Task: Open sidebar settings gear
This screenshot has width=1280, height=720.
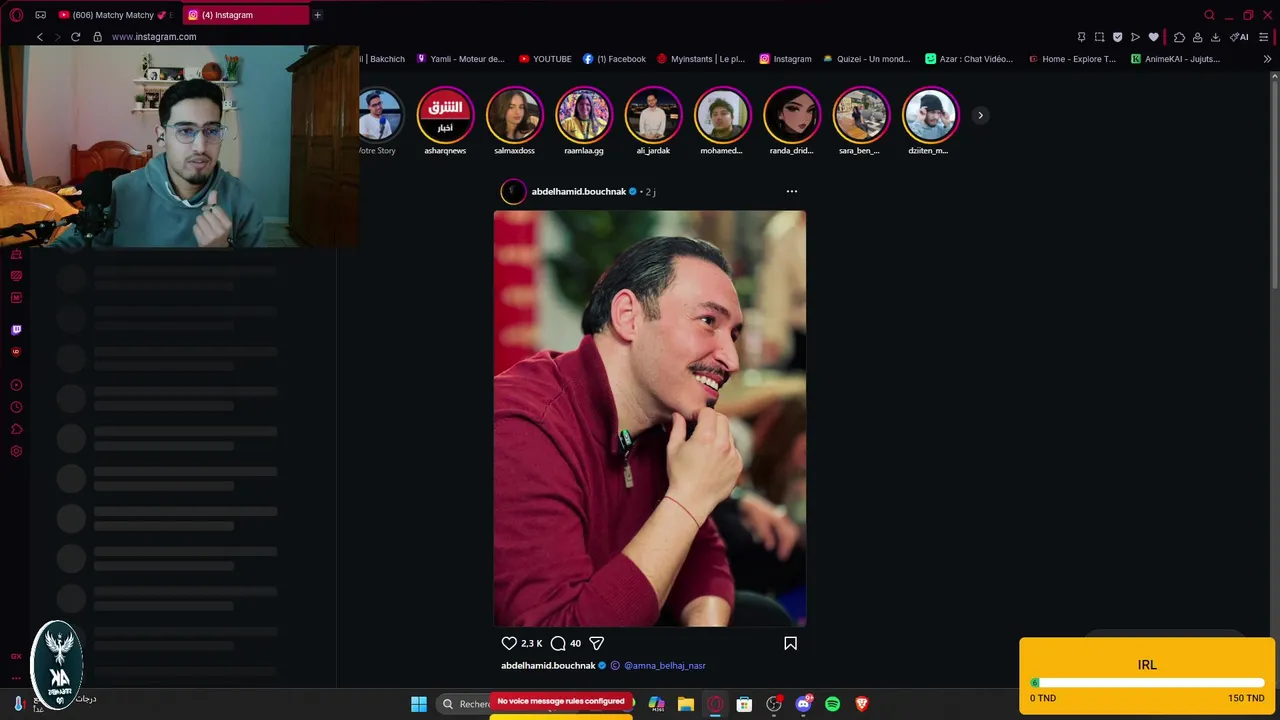Action: [x=16, y=451]
